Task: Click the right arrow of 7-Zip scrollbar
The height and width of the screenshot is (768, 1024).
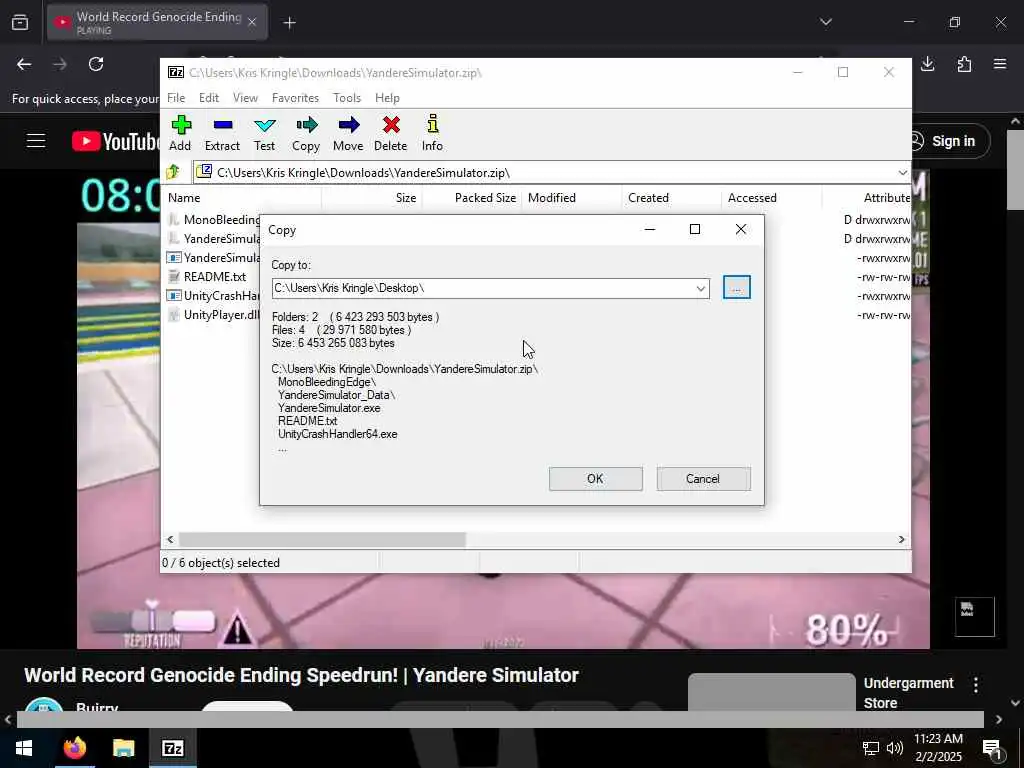Action: [x=902, y=539]
